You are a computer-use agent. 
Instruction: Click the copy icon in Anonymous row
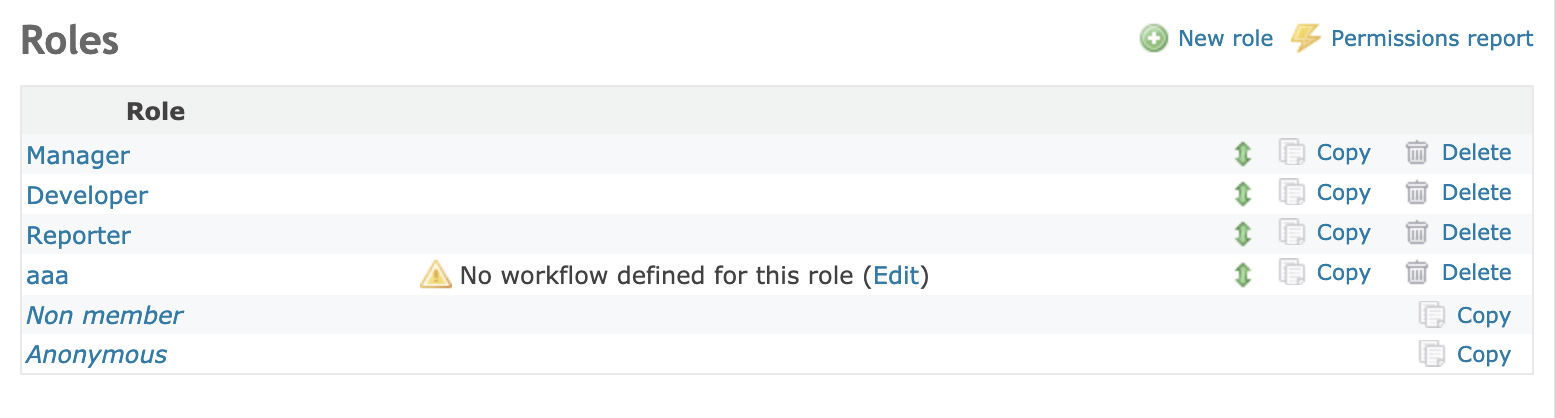click(1432, 355)
